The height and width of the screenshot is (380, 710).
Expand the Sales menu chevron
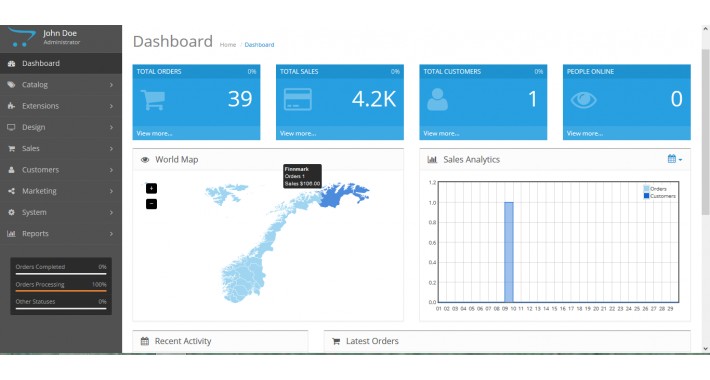[111, 149]
